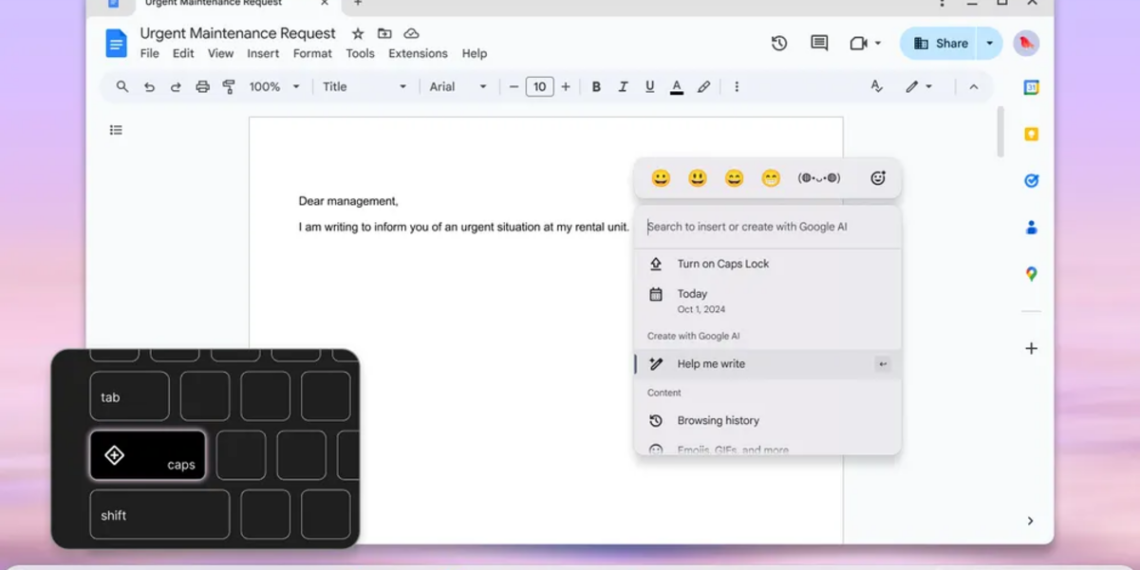Print the document
This screenshot has width=1140, height=570.
(203, 87)
